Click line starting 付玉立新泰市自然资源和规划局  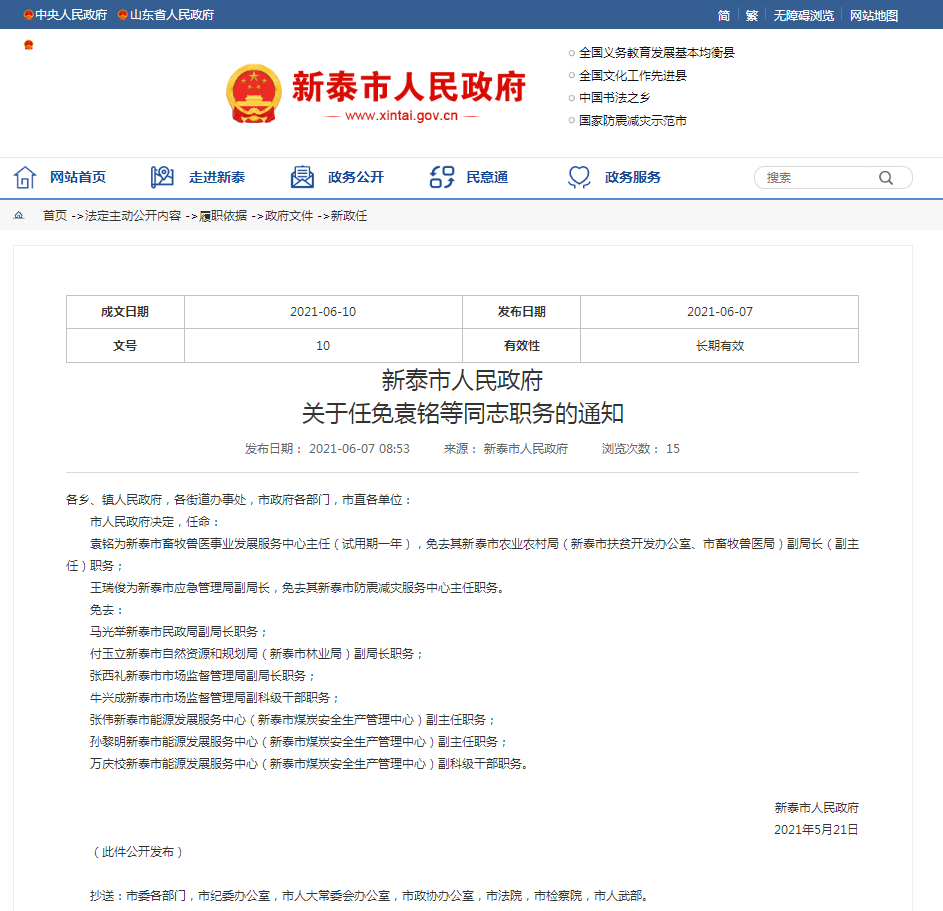point(257,654)
